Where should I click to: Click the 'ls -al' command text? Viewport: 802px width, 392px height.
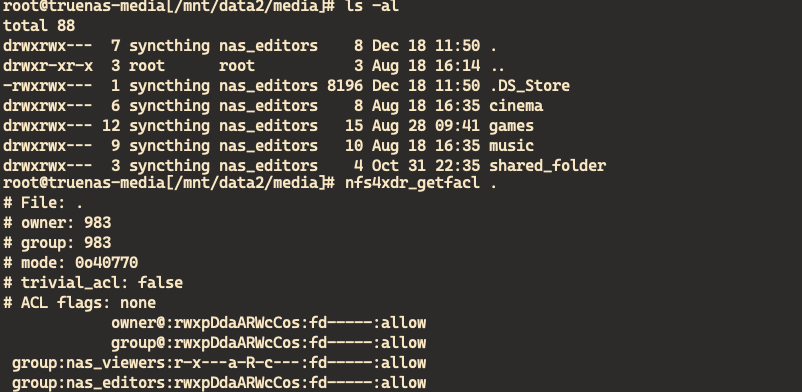pos(372,6)
